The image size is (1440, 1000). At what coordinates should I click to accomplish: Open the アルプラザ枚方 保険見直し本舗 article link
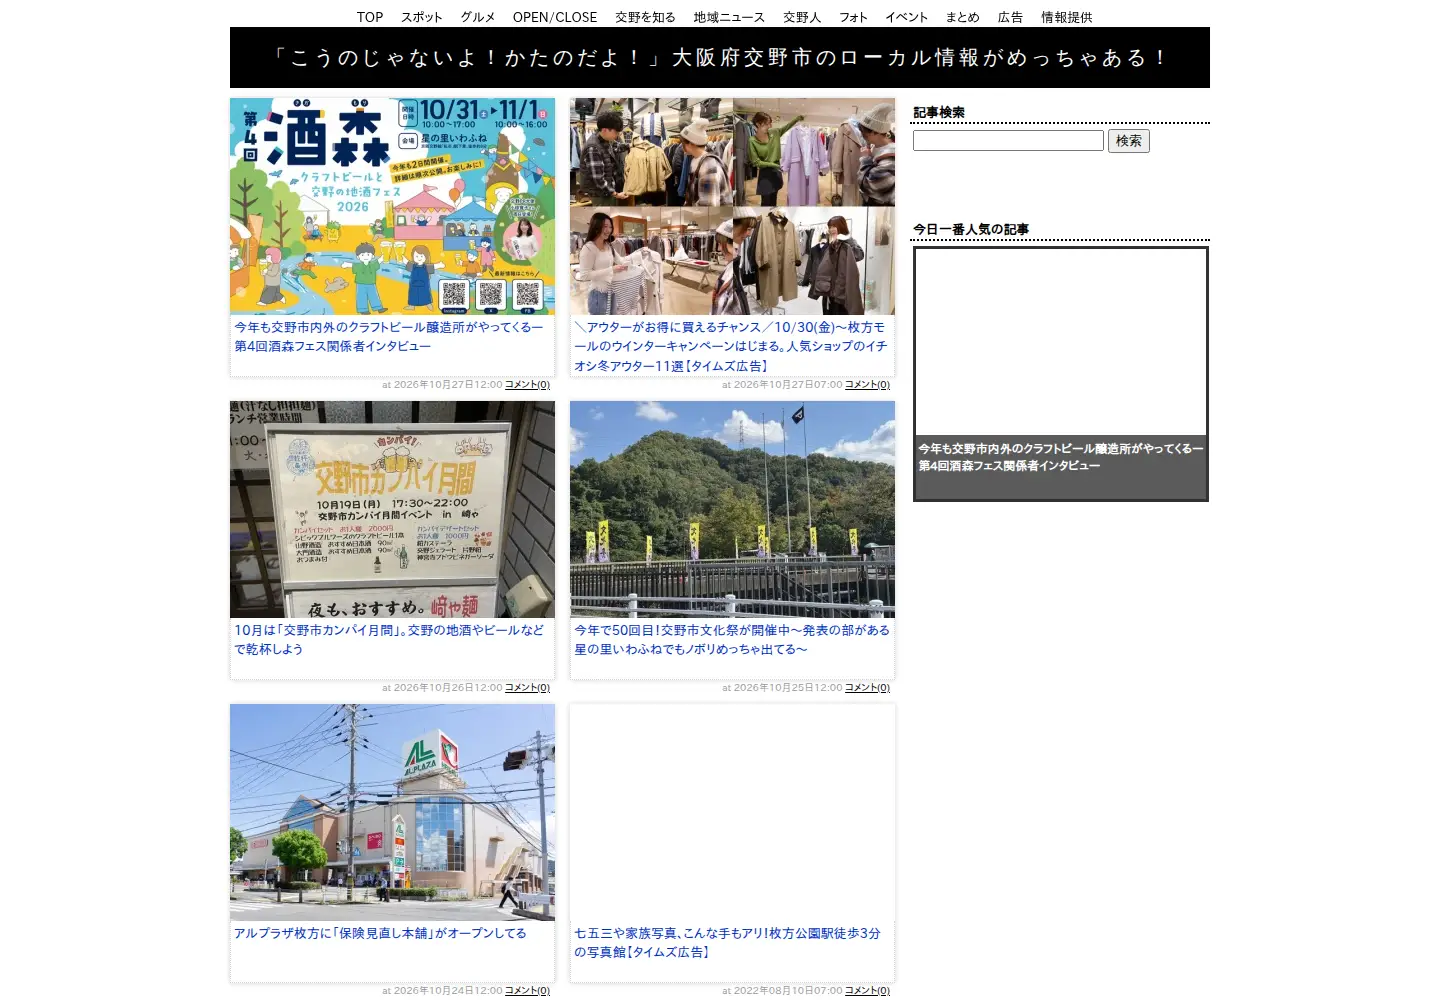tap(380, 933)
